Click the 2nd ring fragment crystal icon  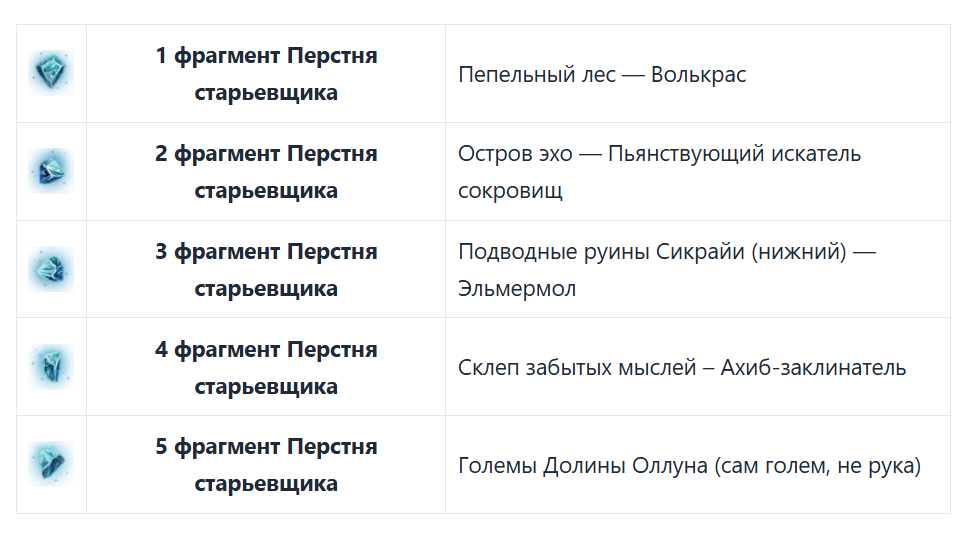click(x=50, y=171)
